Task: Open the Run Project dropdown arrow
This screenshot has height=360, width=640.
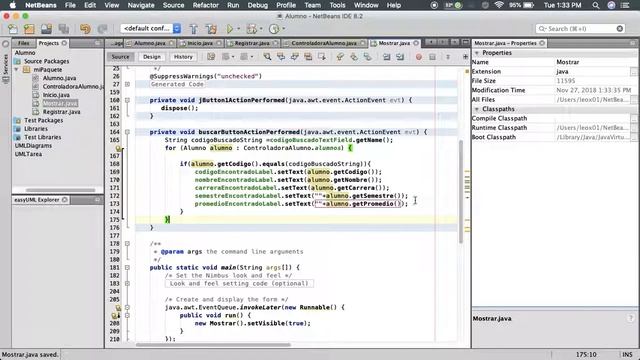Action: click(239, 29)
